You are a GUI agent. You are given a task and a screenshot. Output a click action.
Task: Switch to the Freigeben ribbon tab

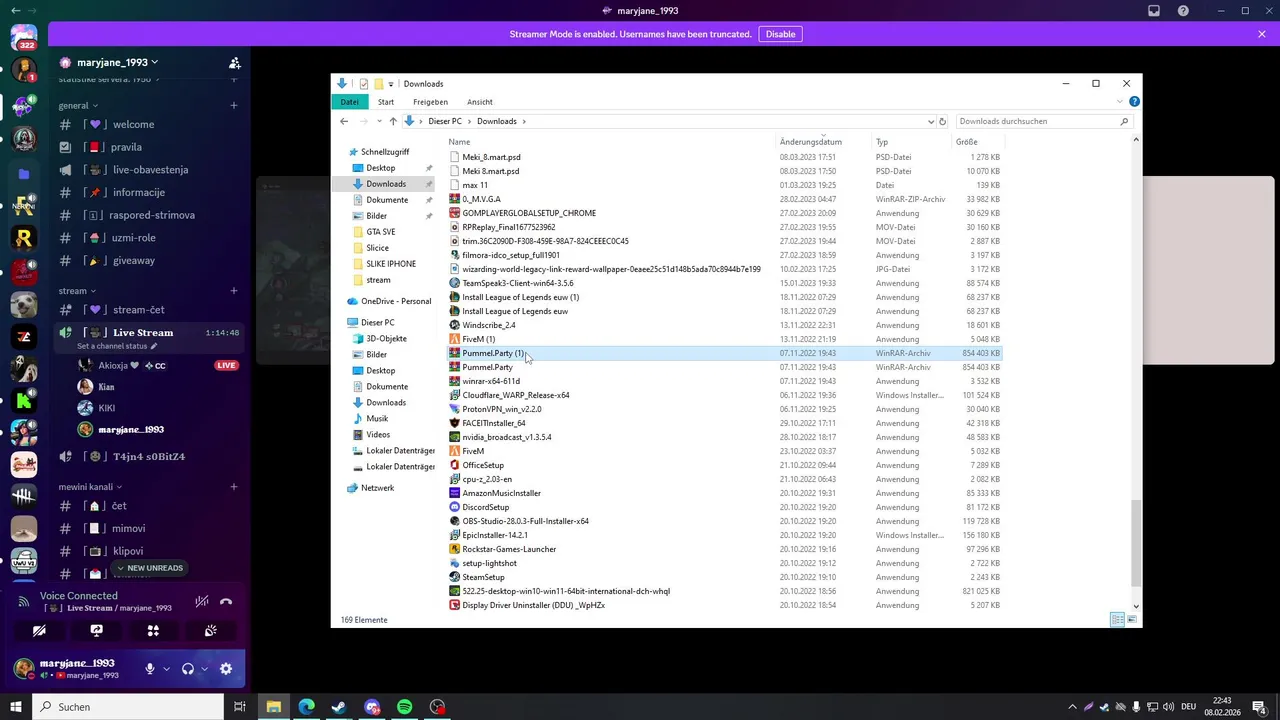431,102
